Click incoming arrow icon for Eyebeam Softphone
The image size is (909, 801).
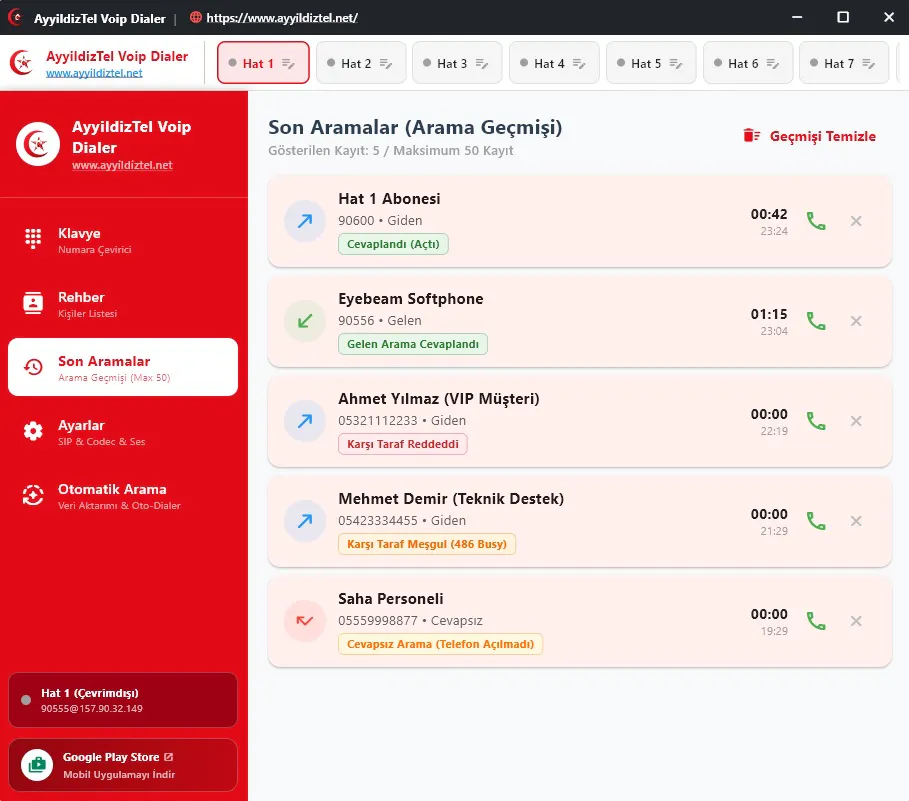tap(305, 321)
